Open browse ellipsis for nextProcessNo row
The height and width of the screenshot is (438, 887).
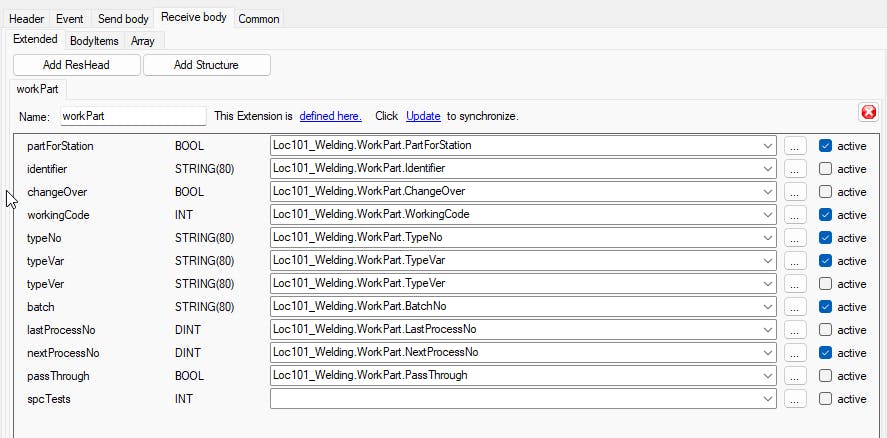(795, 353)
